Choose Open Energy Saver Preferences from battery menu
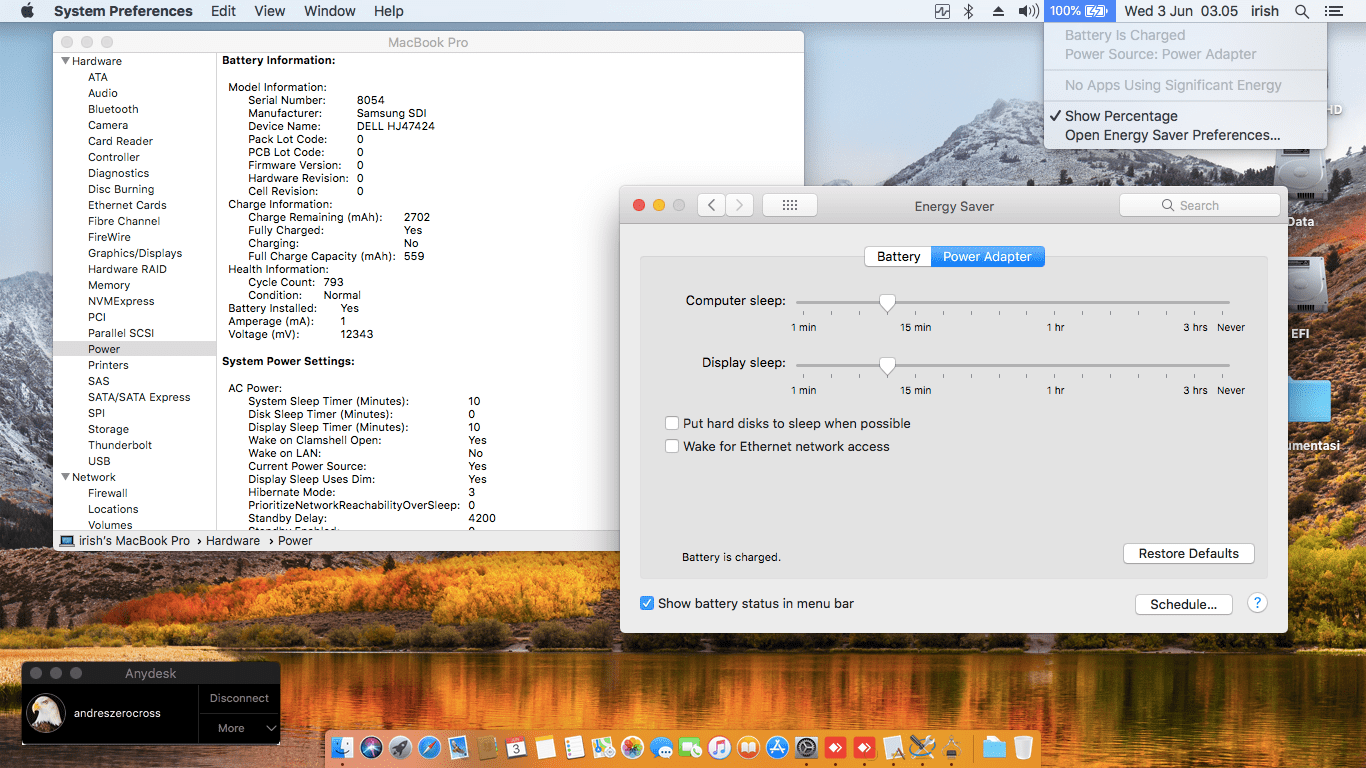Viewport: 1366px width, 768px height. [1172, 135]
